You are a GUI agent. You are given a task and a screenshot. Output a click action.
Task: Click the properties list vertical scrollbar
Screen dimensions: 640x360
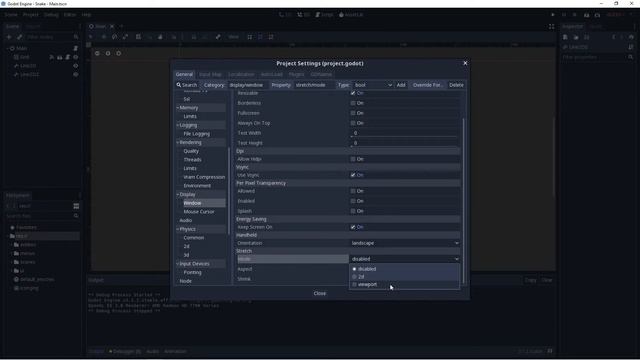click(x=463, y=200)
